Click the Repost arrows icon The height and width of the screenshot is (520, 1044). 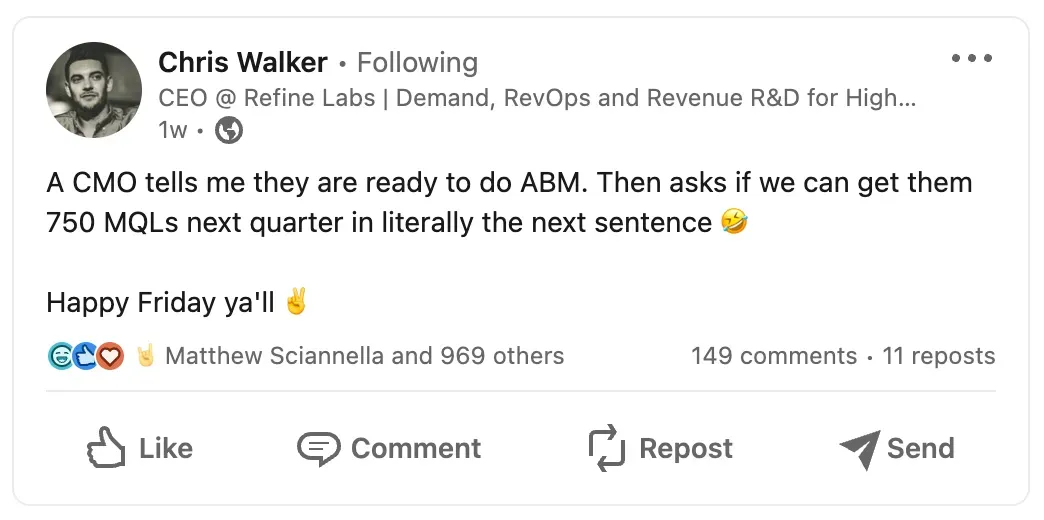pyautogui.click(x=607, y=449)
